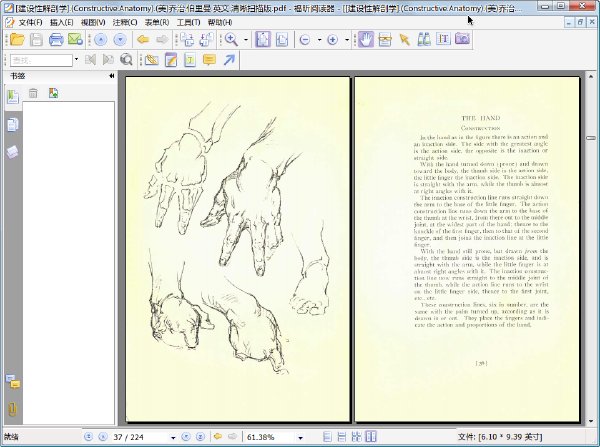Open the Comments panel in sidebar
The height and width of the screenshot is (447, 600).
[x=13, y=382]
